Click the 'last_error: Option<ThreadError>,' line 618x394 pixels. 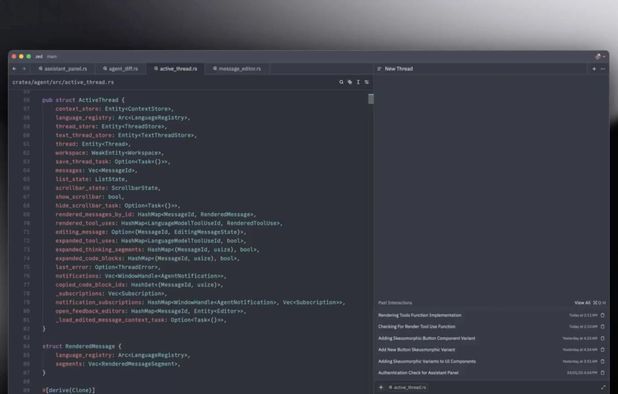point(108,267)
